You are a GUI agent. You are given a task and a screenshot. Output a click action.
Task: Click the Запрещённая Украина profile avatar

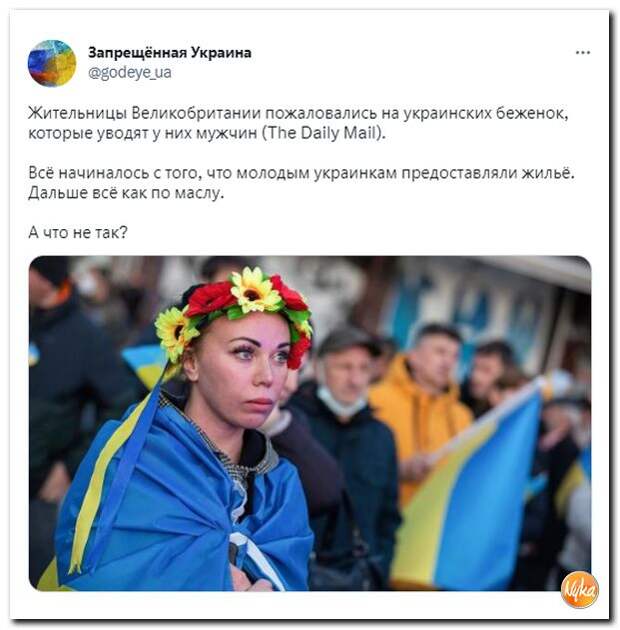(x=52, y=63)
